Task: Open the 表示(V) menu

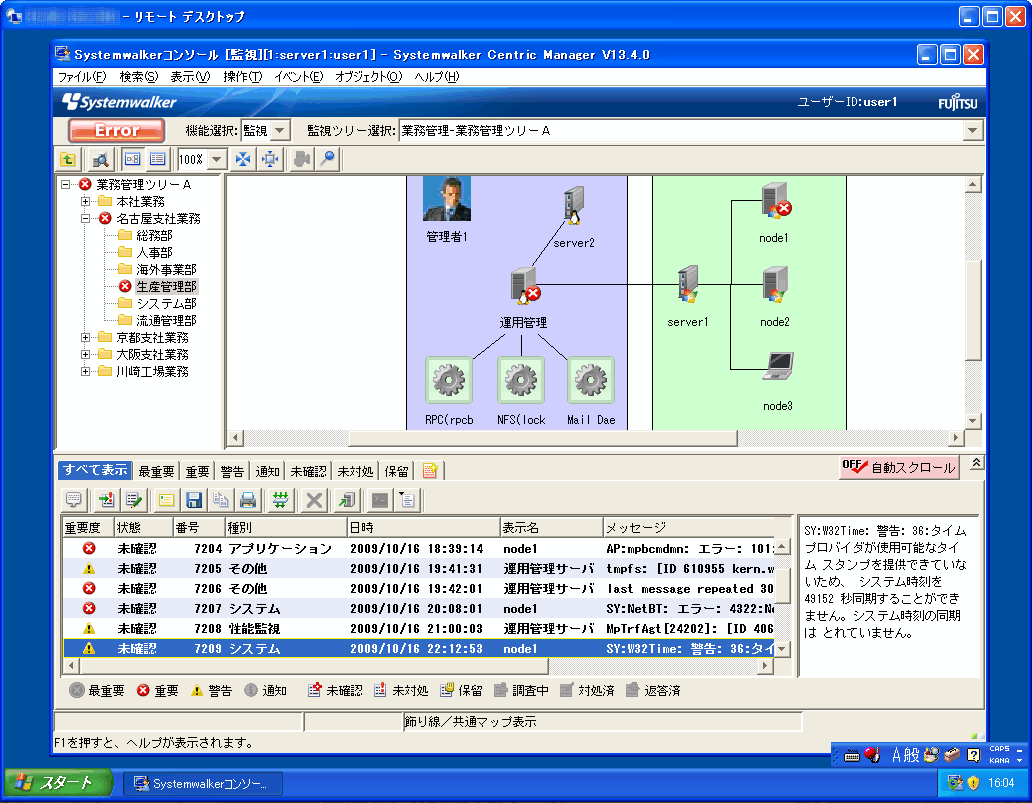Action: [190, 77]
